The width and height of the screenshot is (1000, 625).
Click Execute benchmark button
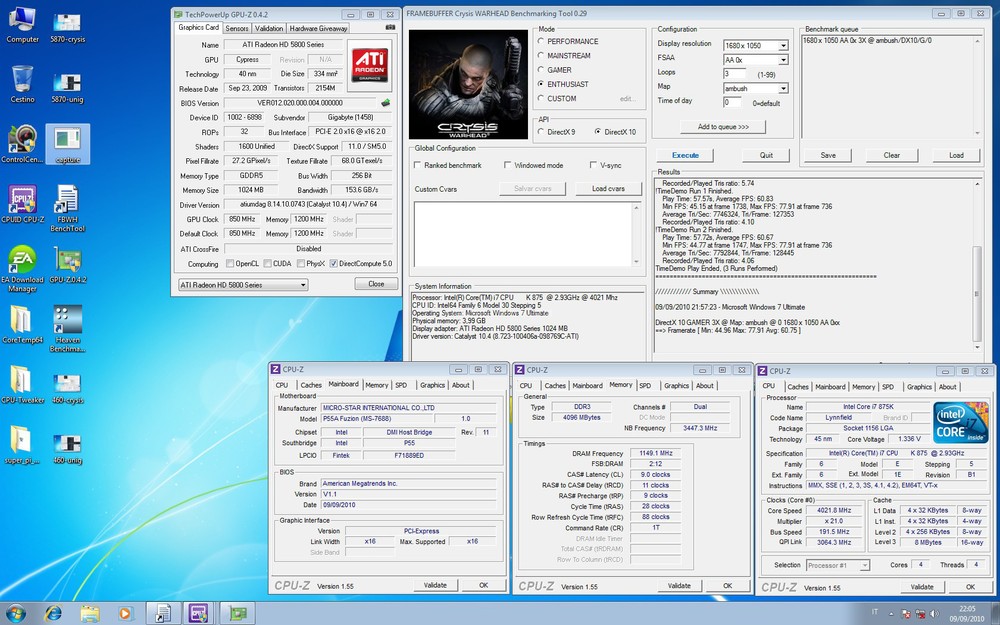point(685,155)
